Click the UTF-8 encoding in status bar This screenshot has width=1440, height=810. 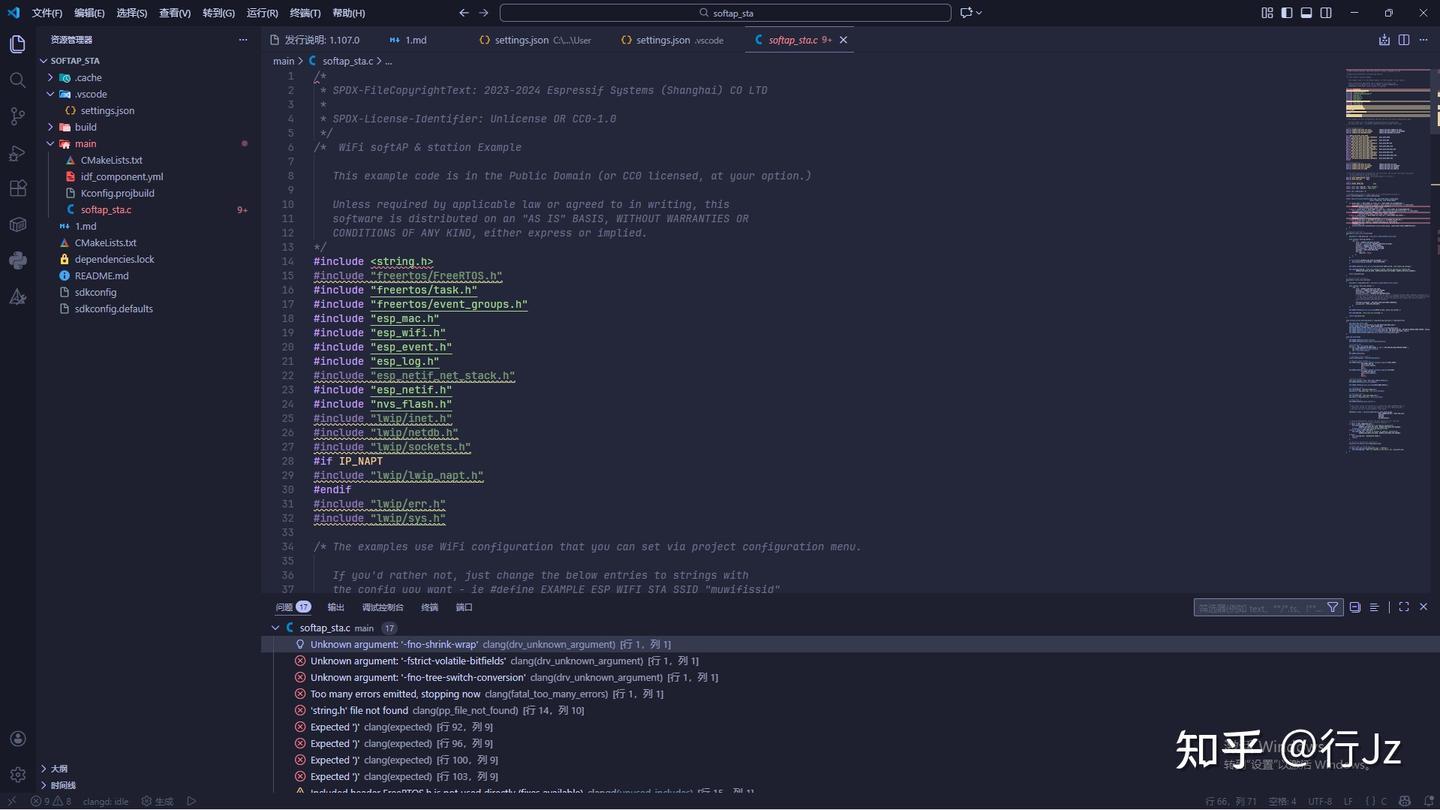1320,801
